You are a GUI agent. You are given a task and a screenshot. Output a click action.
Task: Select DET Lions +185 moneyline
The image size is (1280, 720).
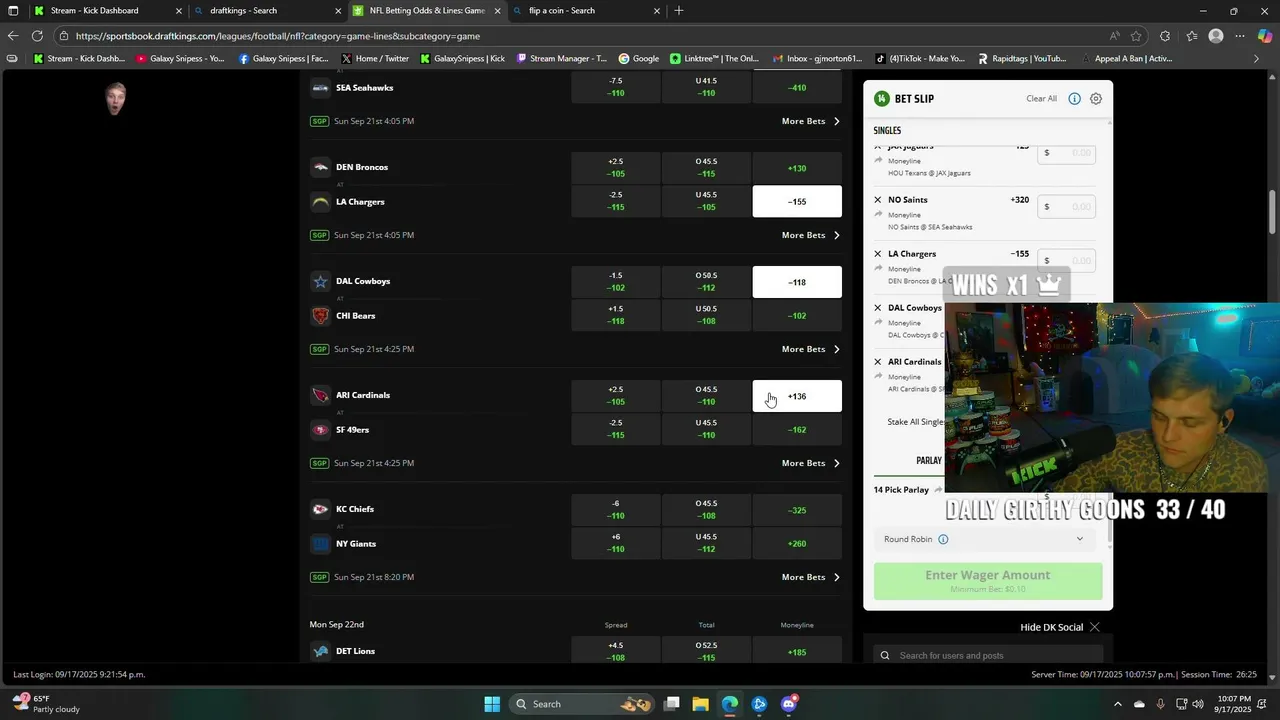coord(797,652)
